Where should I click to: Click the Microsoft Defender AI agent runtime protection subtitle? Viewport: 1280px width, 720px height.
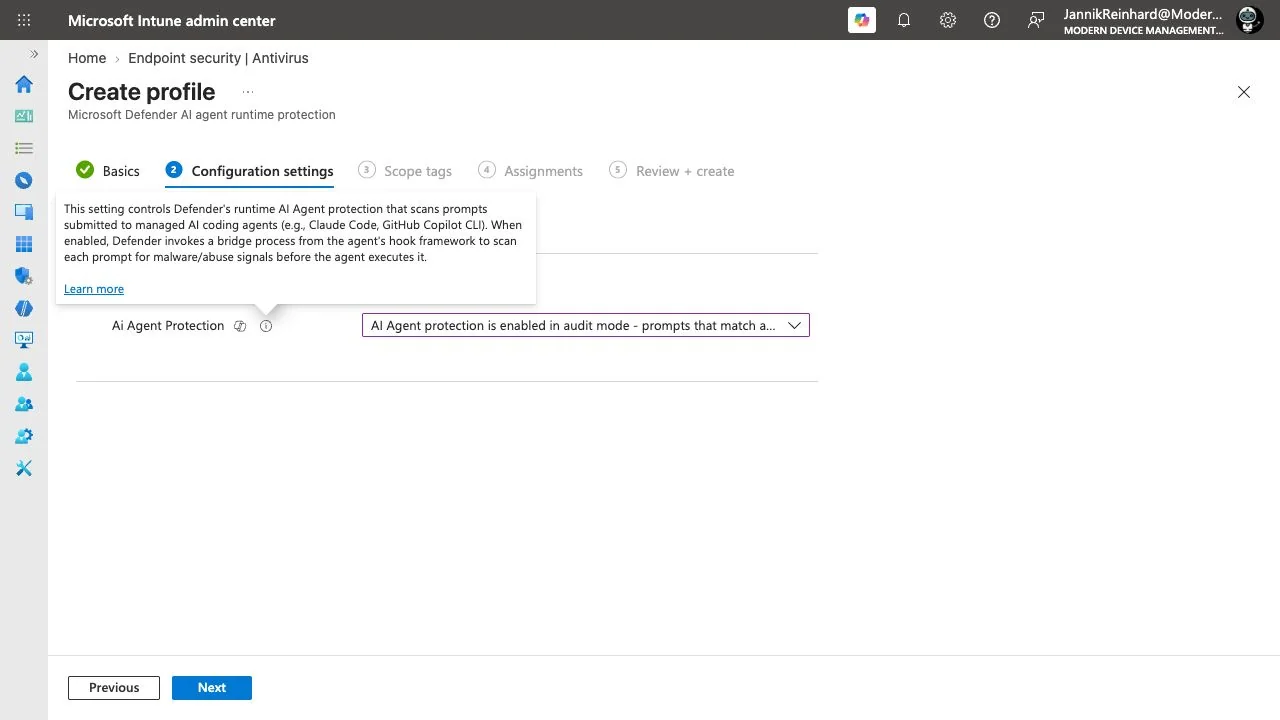point(202,115)
